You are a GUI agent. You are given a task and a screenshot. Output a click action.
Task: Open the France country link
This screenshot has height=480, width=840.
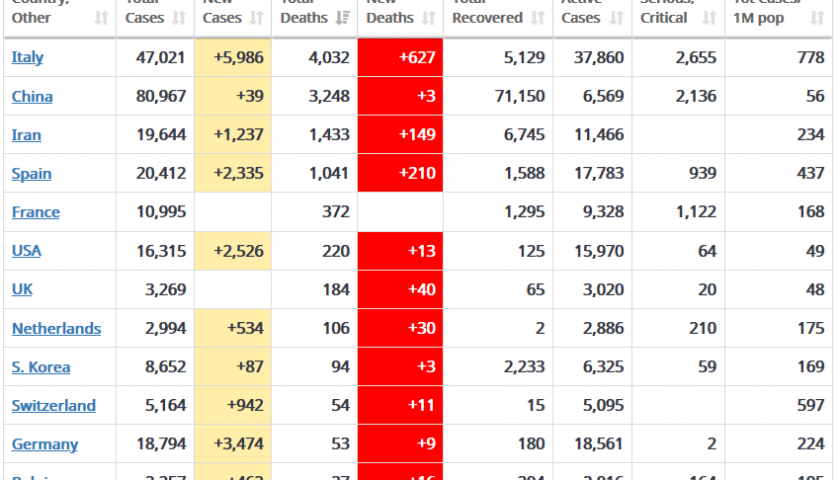coord(36,212)
